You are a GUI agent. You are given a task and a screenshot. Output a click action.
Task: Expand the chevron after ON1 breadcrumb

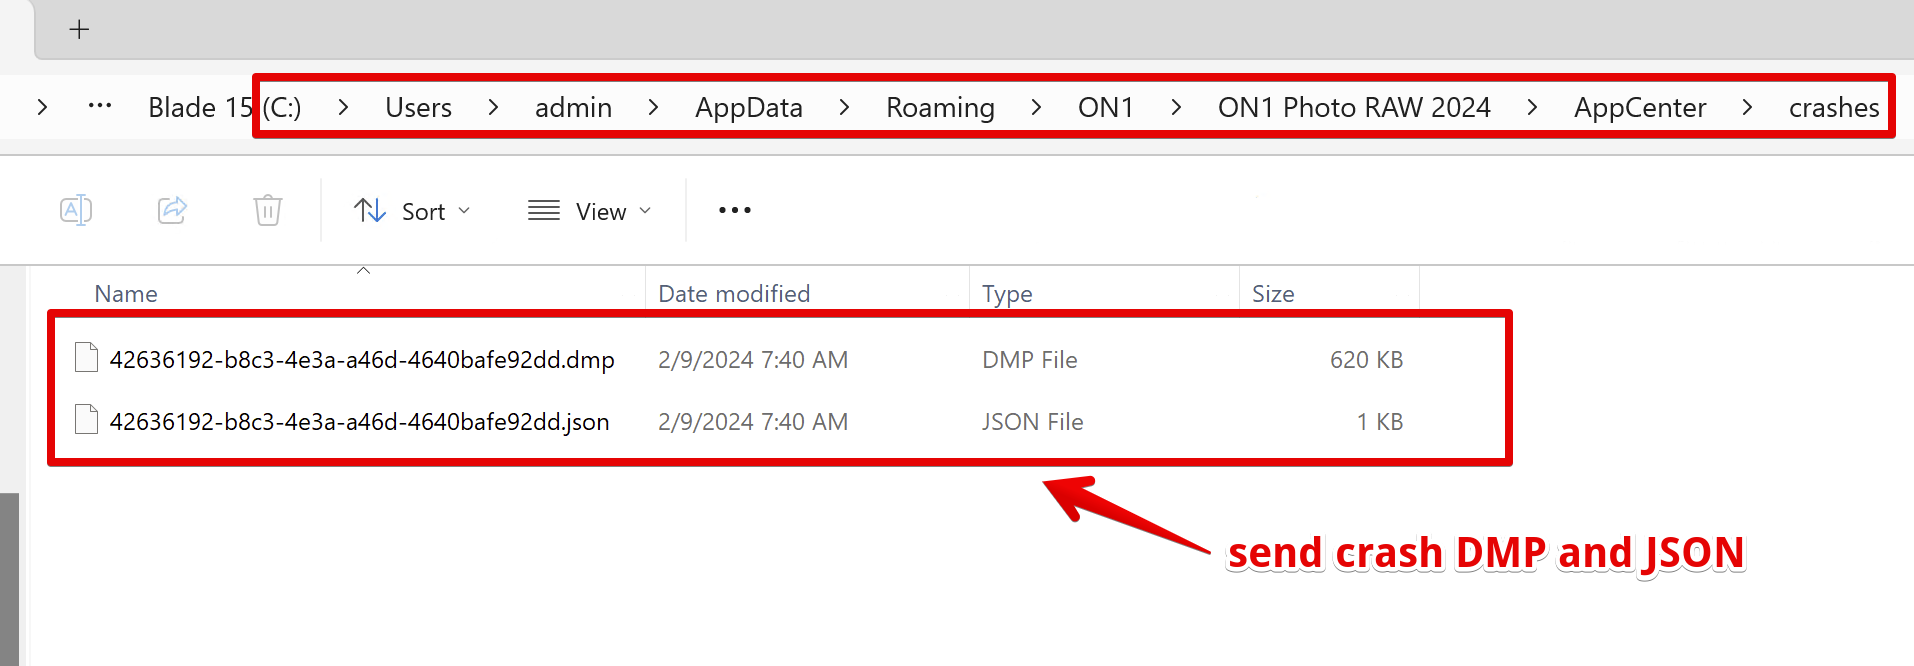[x=1175, y=107]
